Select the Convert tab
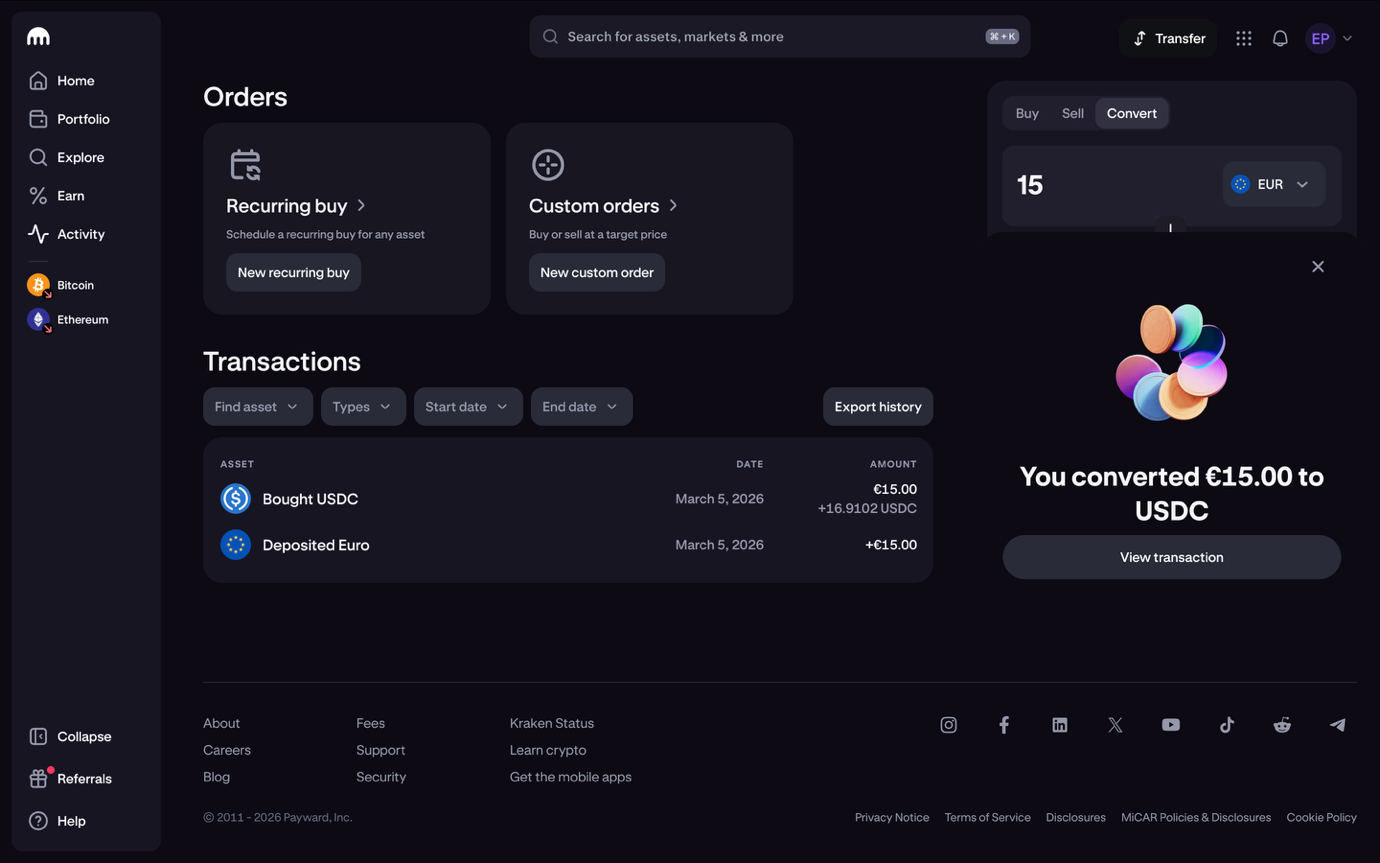This screenshot has width=1380, height=863. tap(1132, 113)
